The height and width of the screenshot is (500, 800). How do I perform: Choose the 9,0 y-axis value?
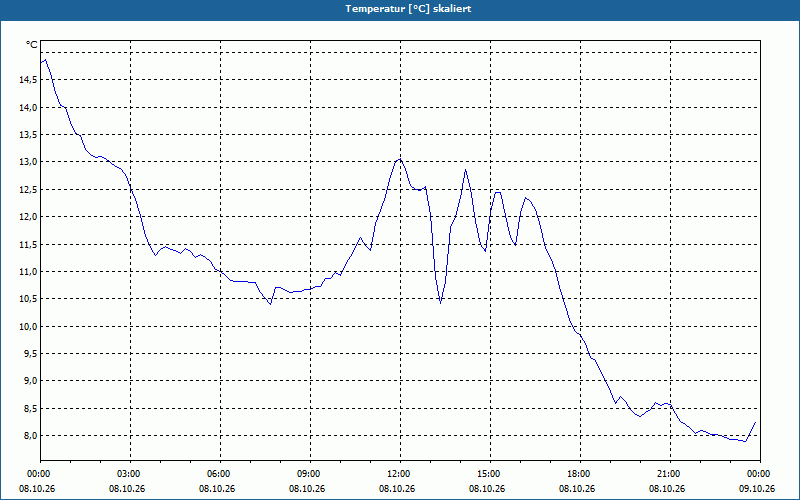[31, 381]
